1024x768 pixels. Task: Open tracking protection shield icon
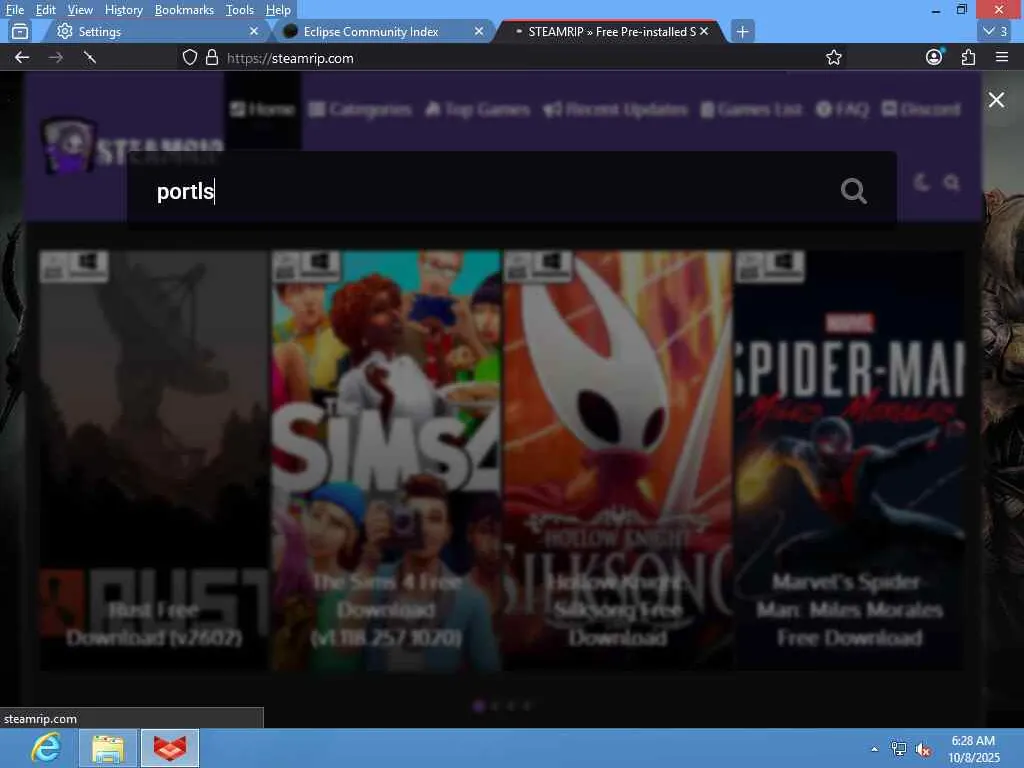click(189, 57)
